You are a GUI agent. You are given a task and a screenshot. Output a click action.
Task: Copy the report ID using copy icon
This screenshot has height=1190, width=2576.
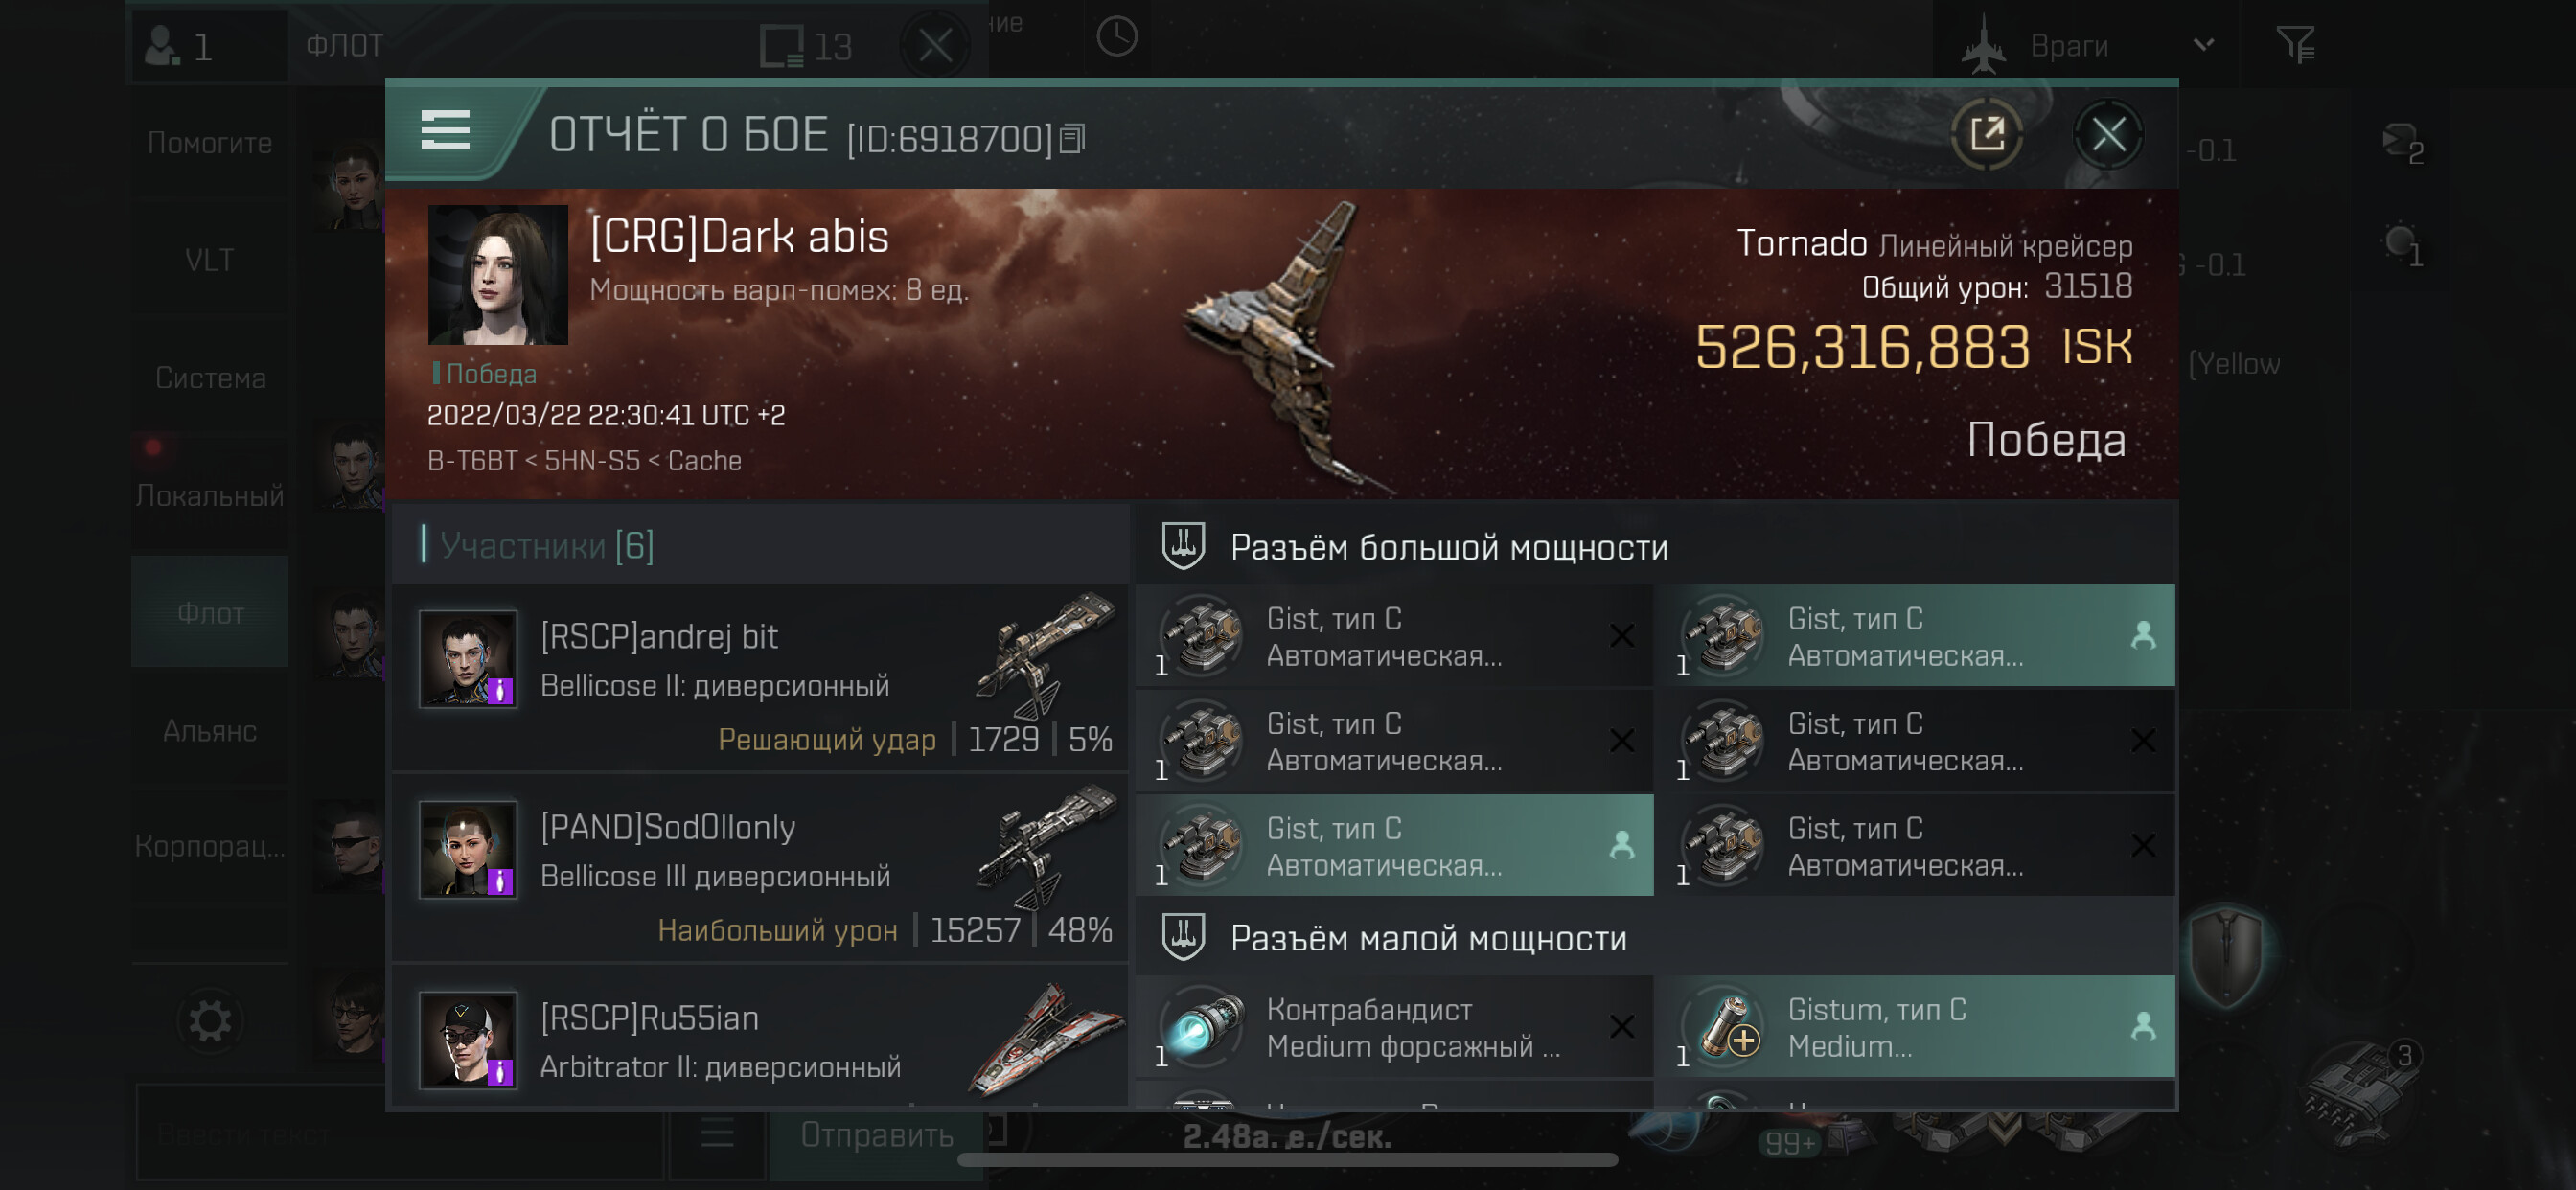[x=1072, y=138]
